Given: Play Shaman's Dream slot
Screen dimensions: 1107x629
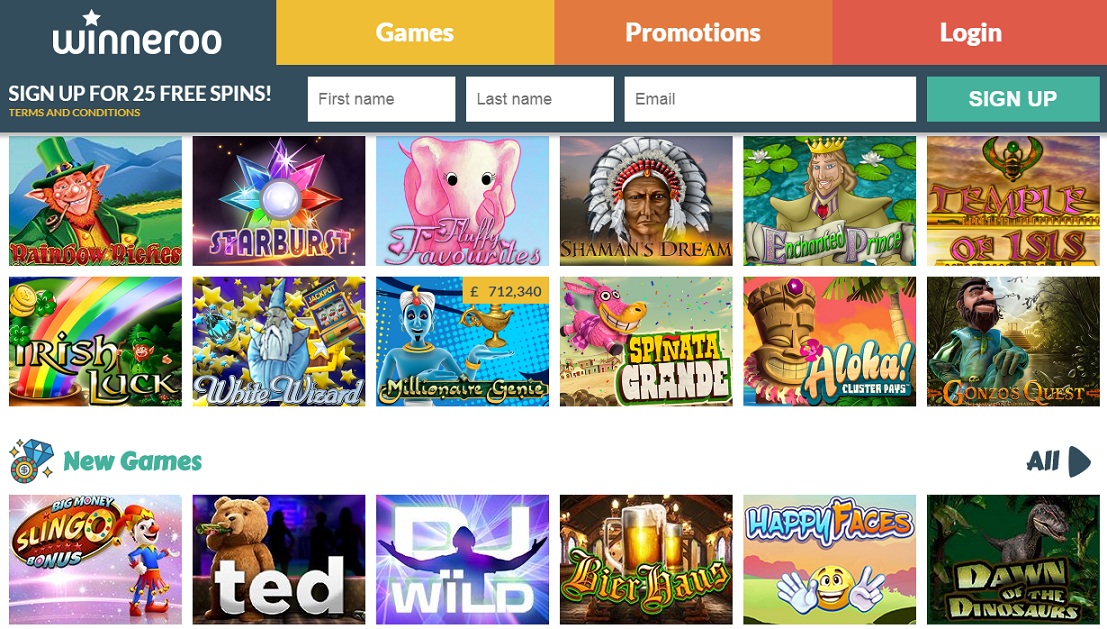Looking at the screenshot, I should [x=646, y=201].
